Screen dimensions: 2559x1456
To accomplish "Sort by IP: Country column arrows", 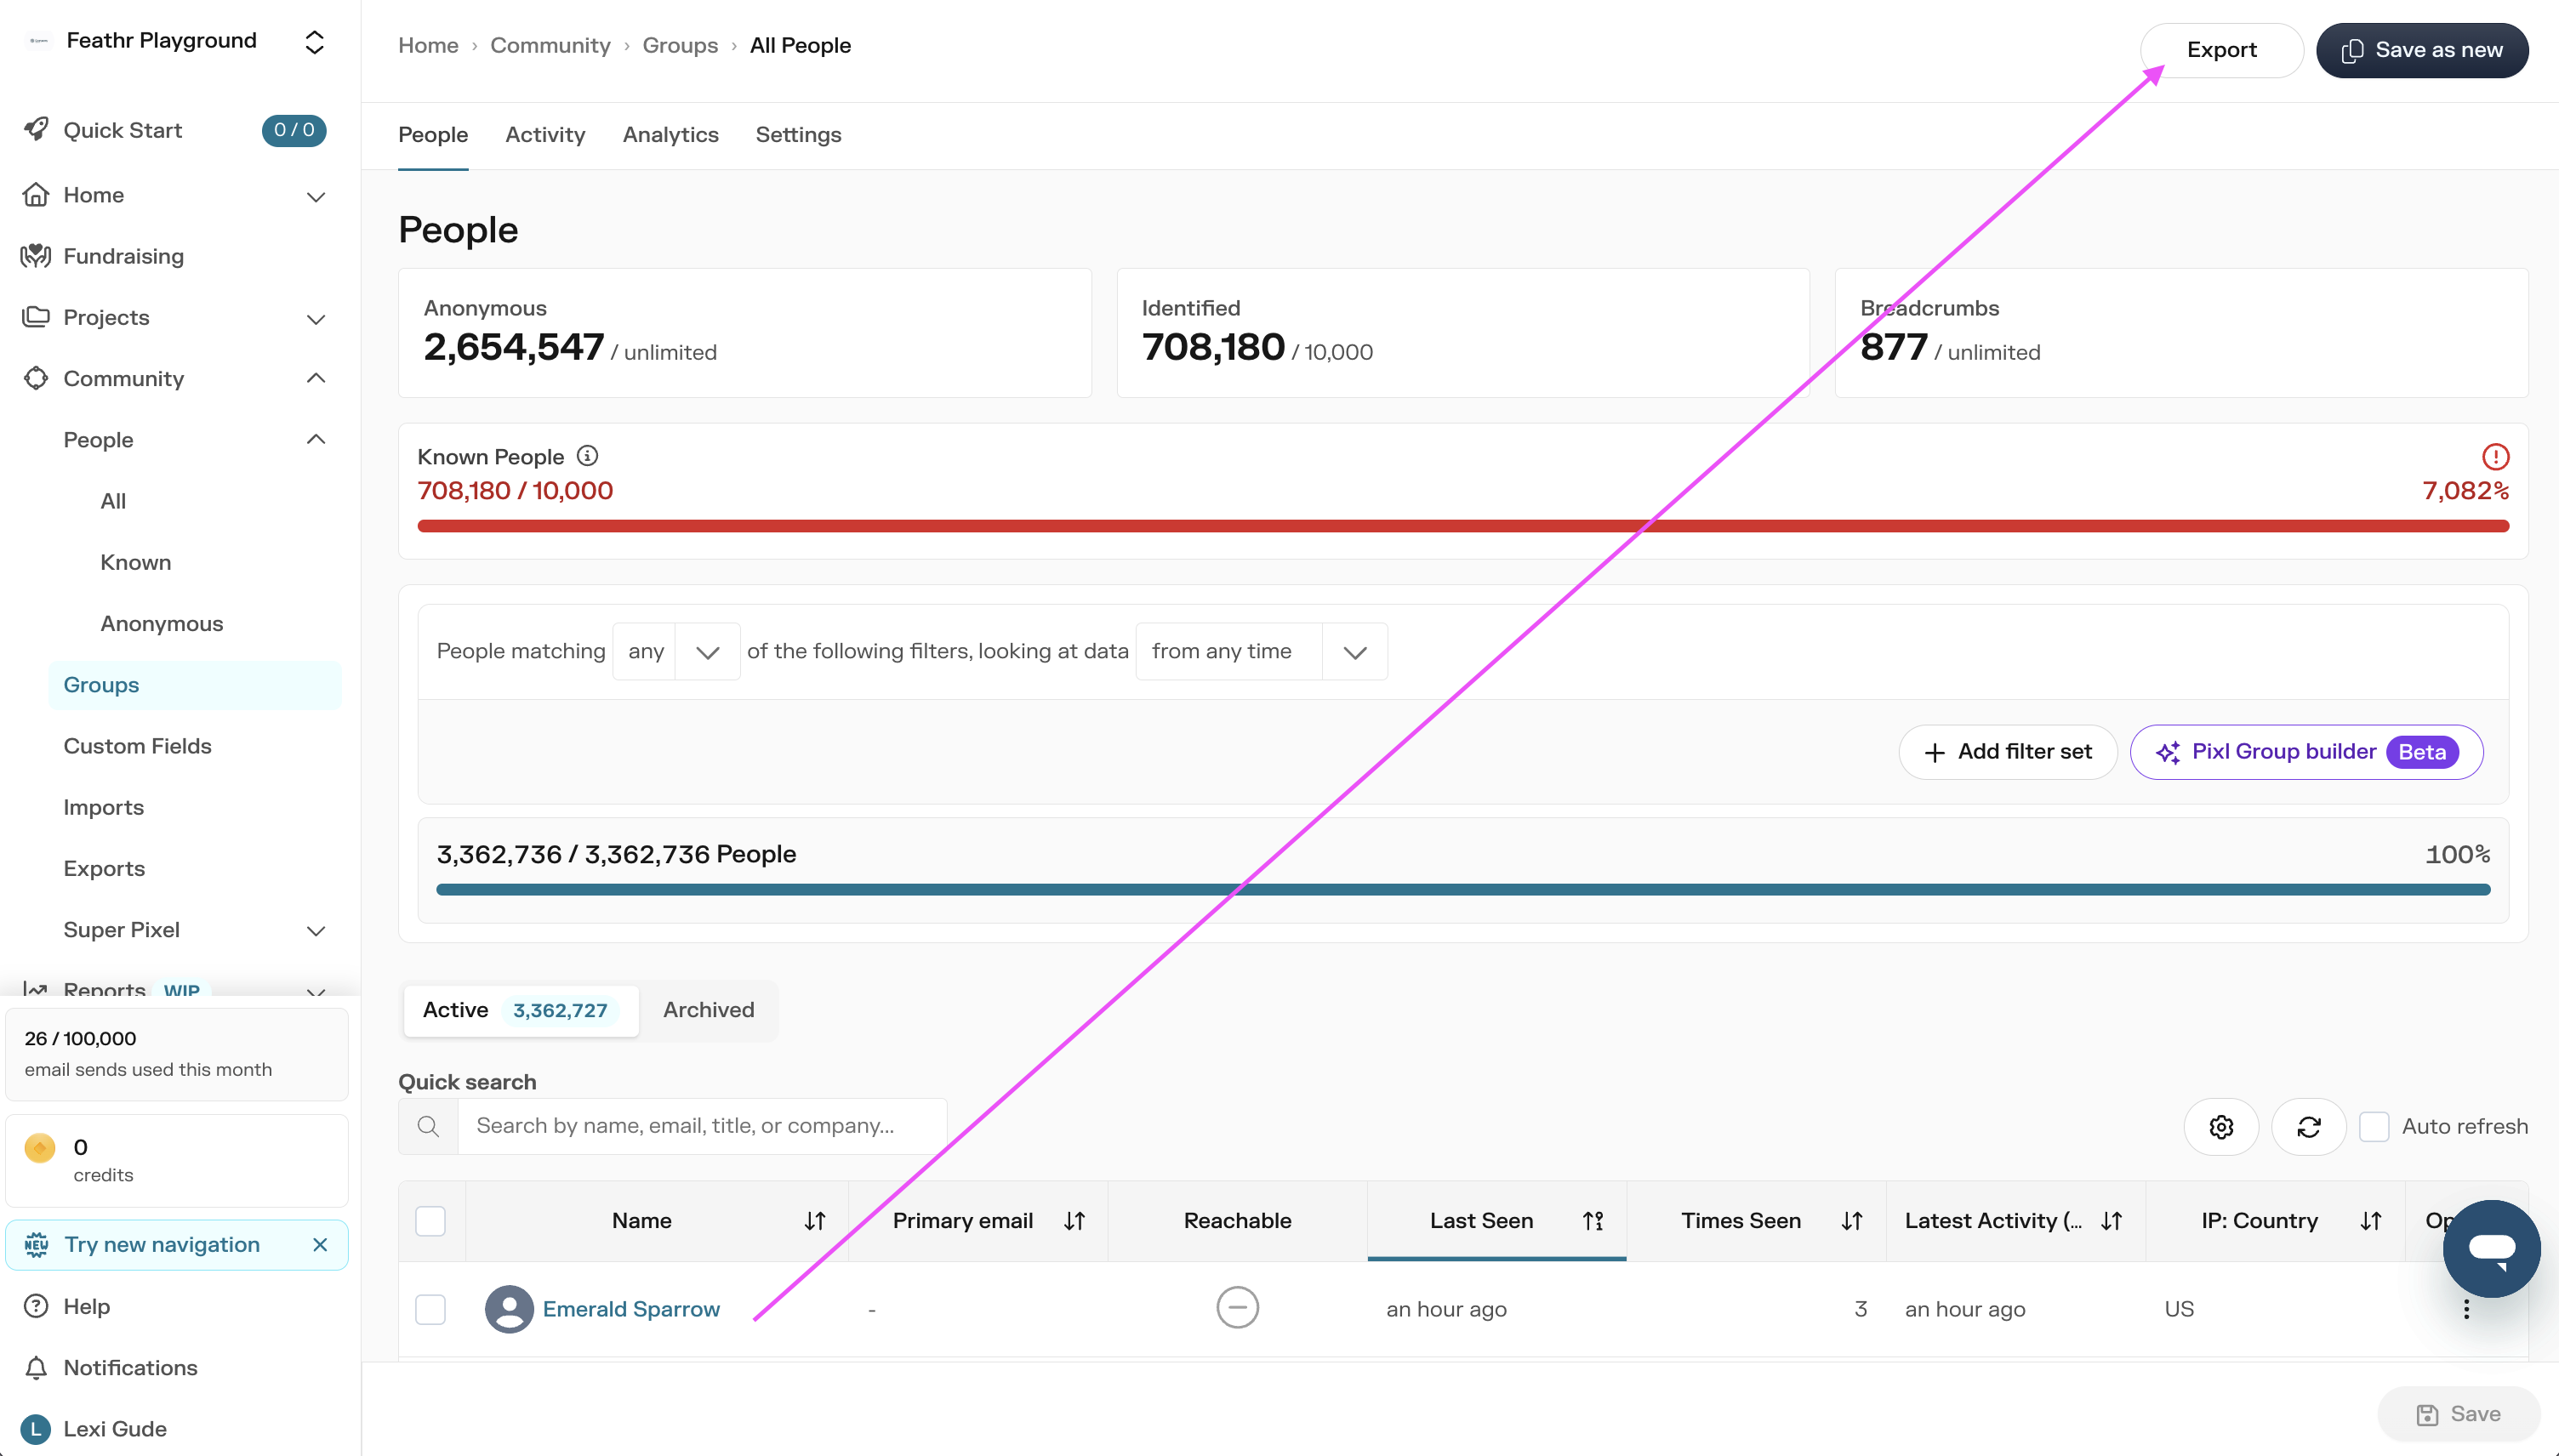I will click(x=2371, y=1221).
